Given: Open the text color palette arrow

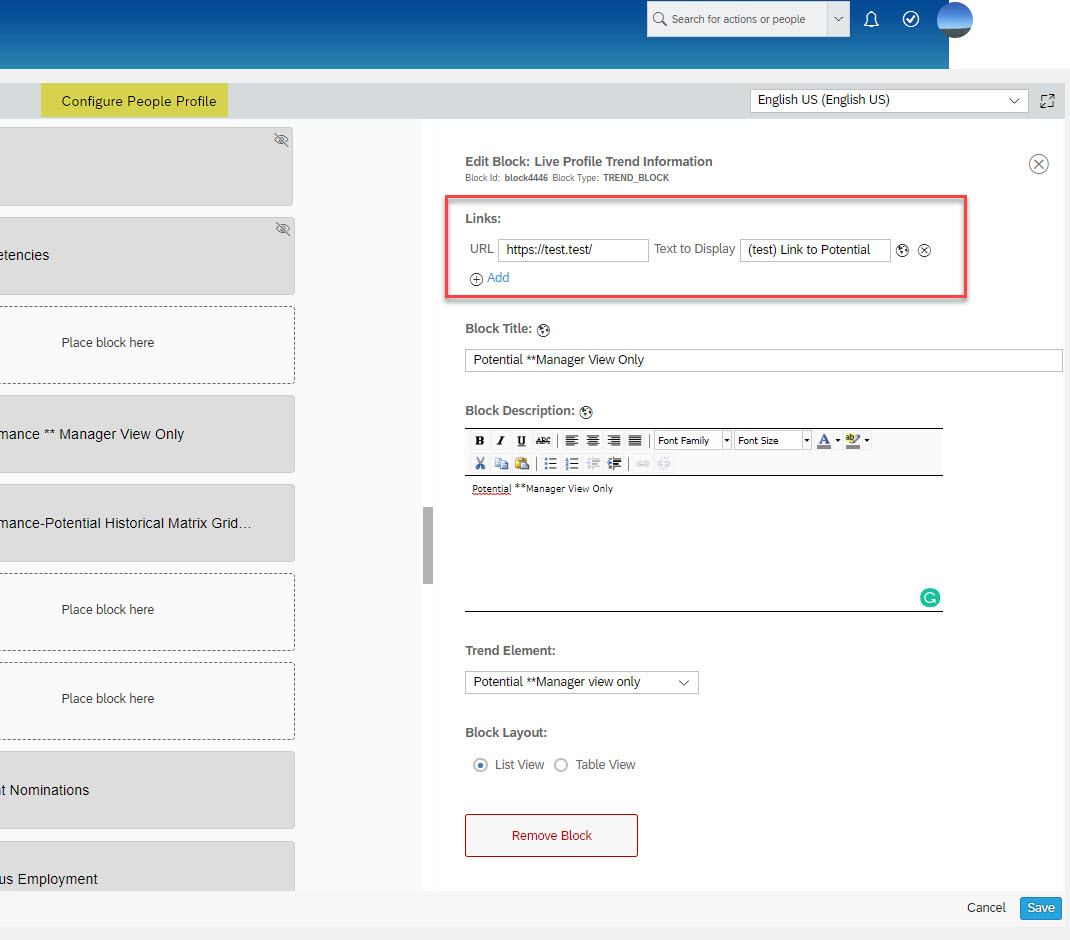Looking at the screenshot, I should [838, 441].
